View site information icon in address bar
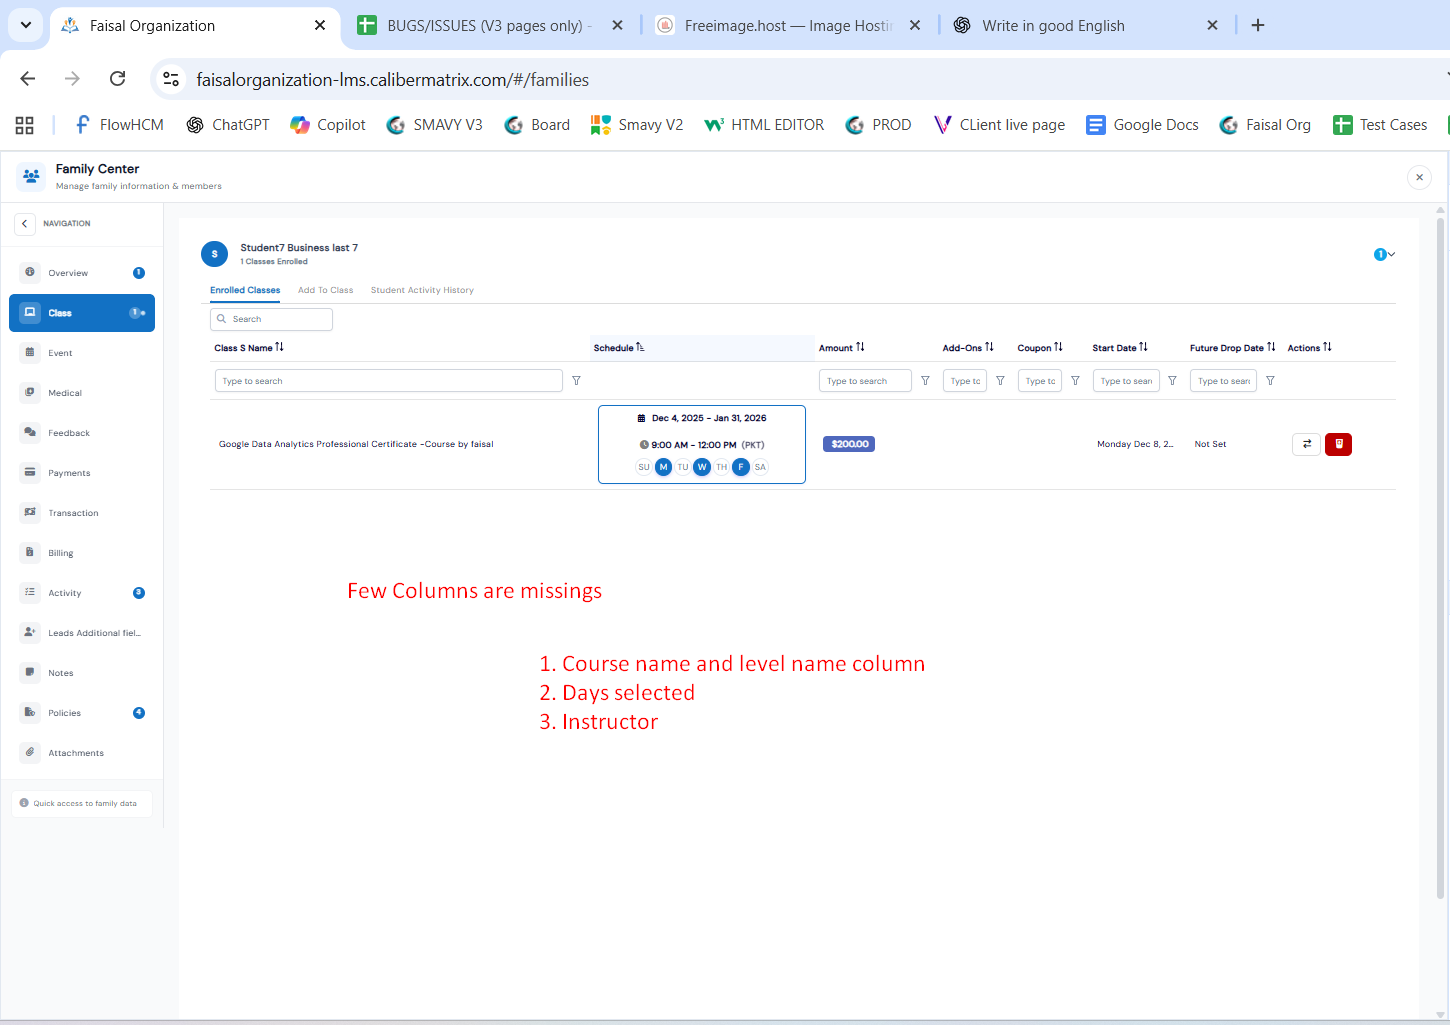1450x1025 pixels. 171,79
